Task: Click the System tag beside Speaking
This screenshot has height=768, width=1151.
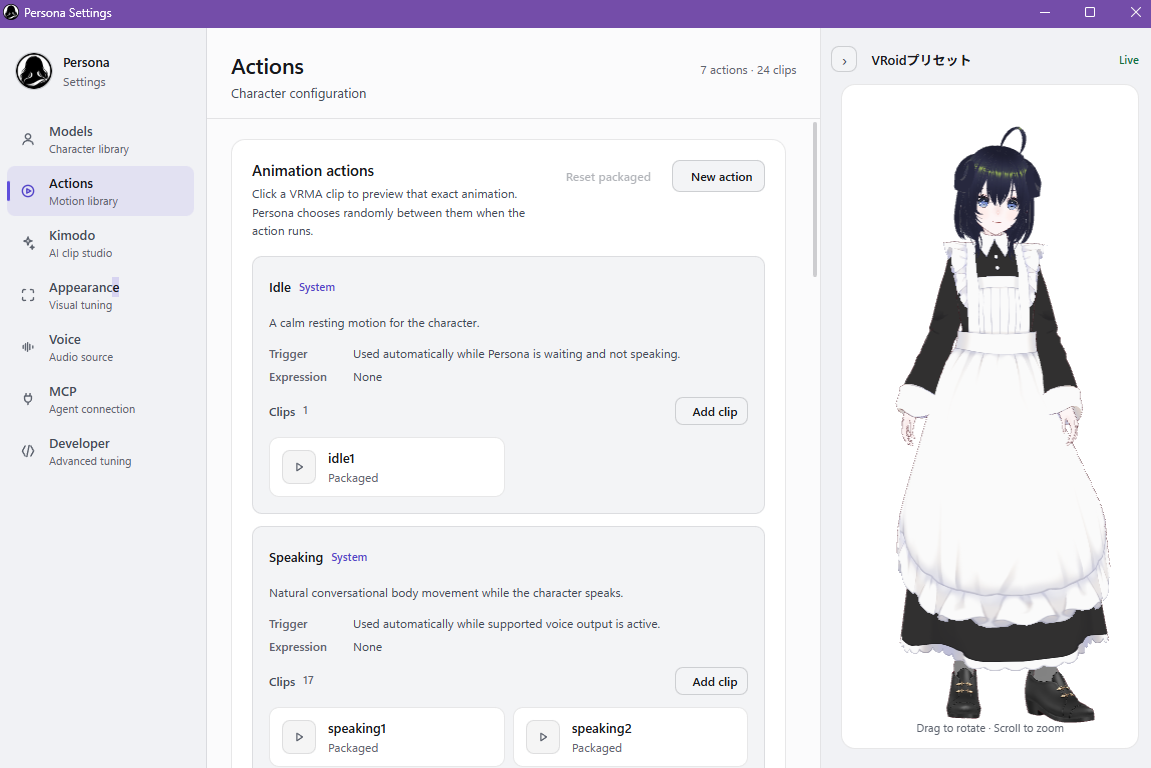Action: 349,557
